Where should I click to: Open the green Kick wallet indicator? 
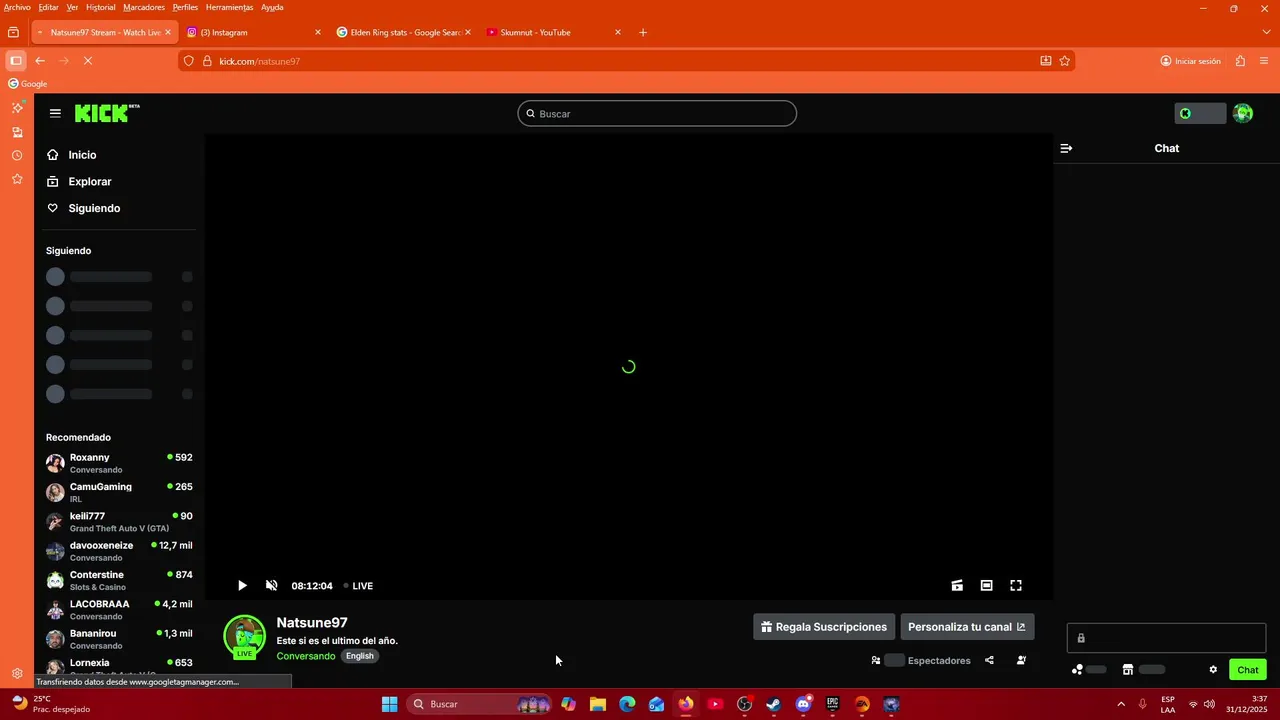point(1200,113)
